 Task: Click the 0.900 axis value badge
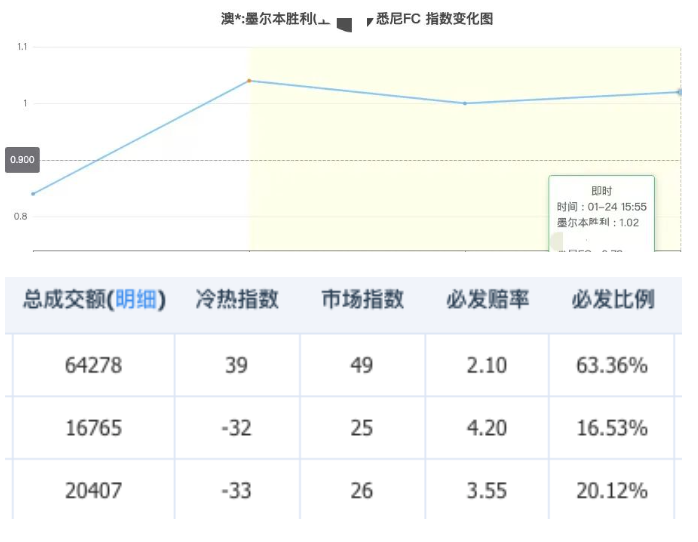22,160
